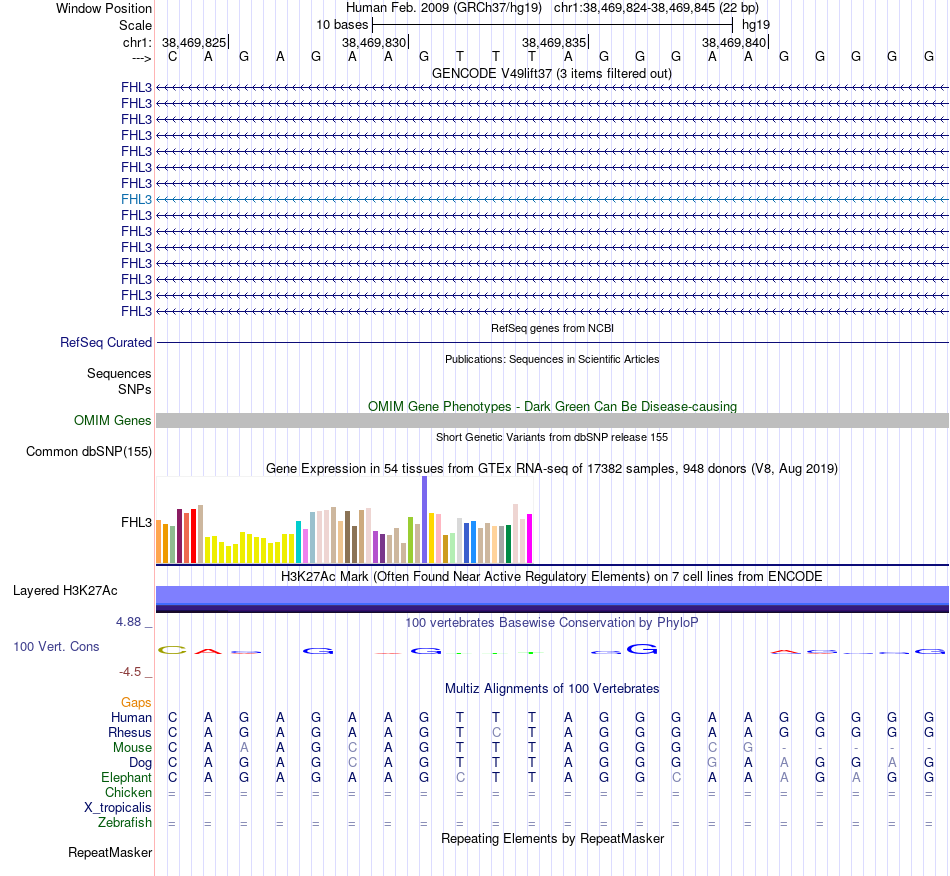Click the 'Elephant' alignment row label
Viewport: 950px width, 876px height.
(127, 777)
